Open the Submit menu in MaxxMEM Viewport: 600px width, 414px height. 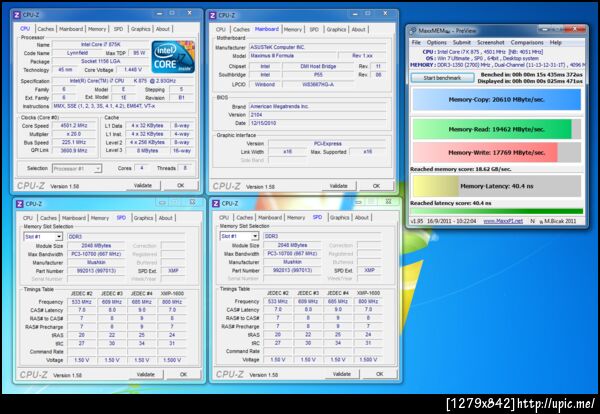[x=462, y=42]
